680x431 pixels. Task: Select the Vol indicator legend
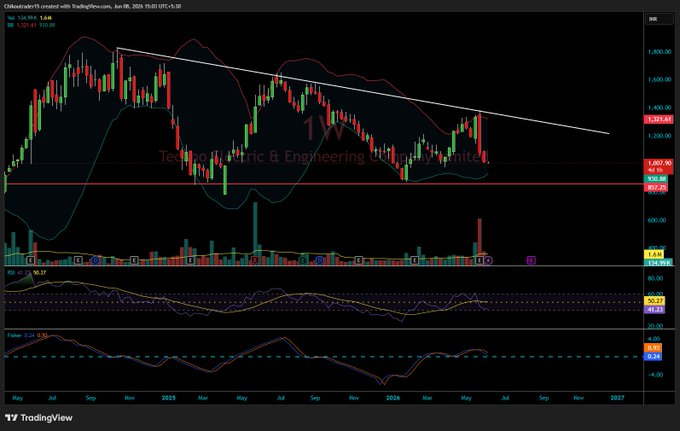coord(29,18)
